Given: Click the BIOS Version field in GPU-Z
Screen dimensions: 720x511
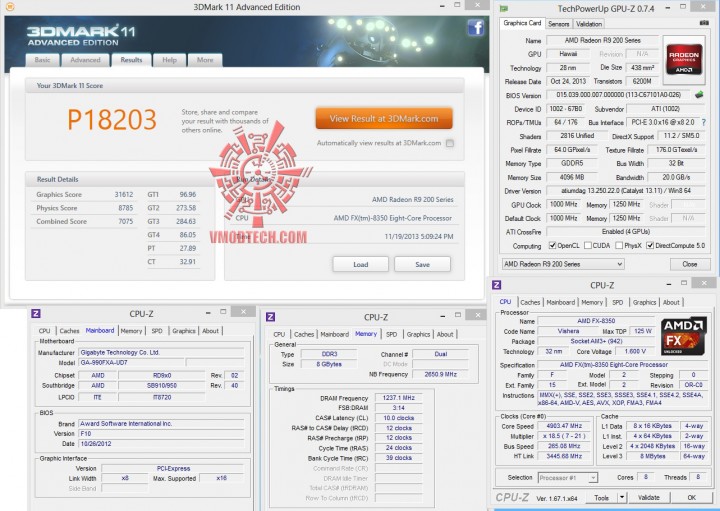Looking at the screenshot, I should pos(618,95).
